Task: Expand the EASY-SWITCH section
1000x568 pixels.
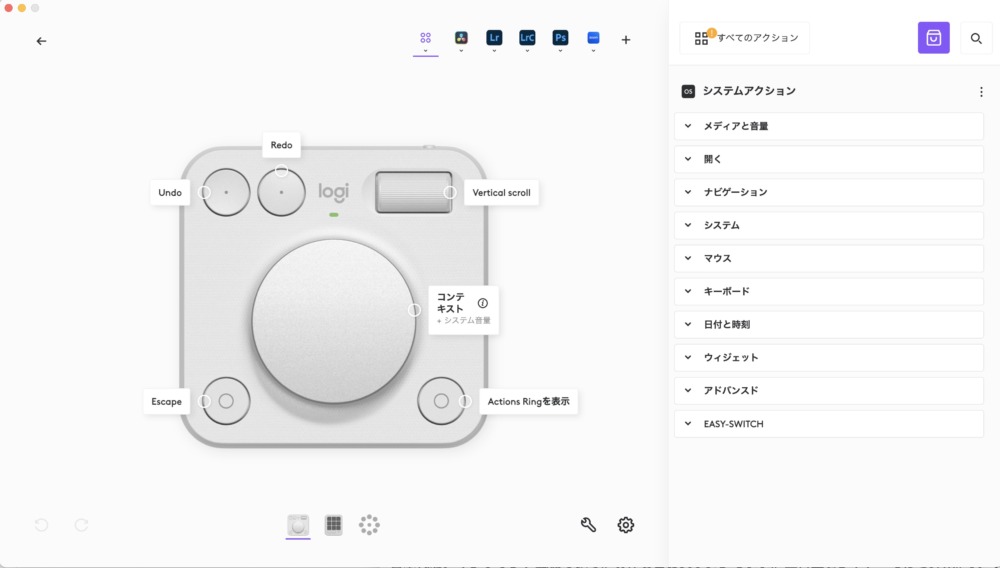Action: [x=829, y=424]
